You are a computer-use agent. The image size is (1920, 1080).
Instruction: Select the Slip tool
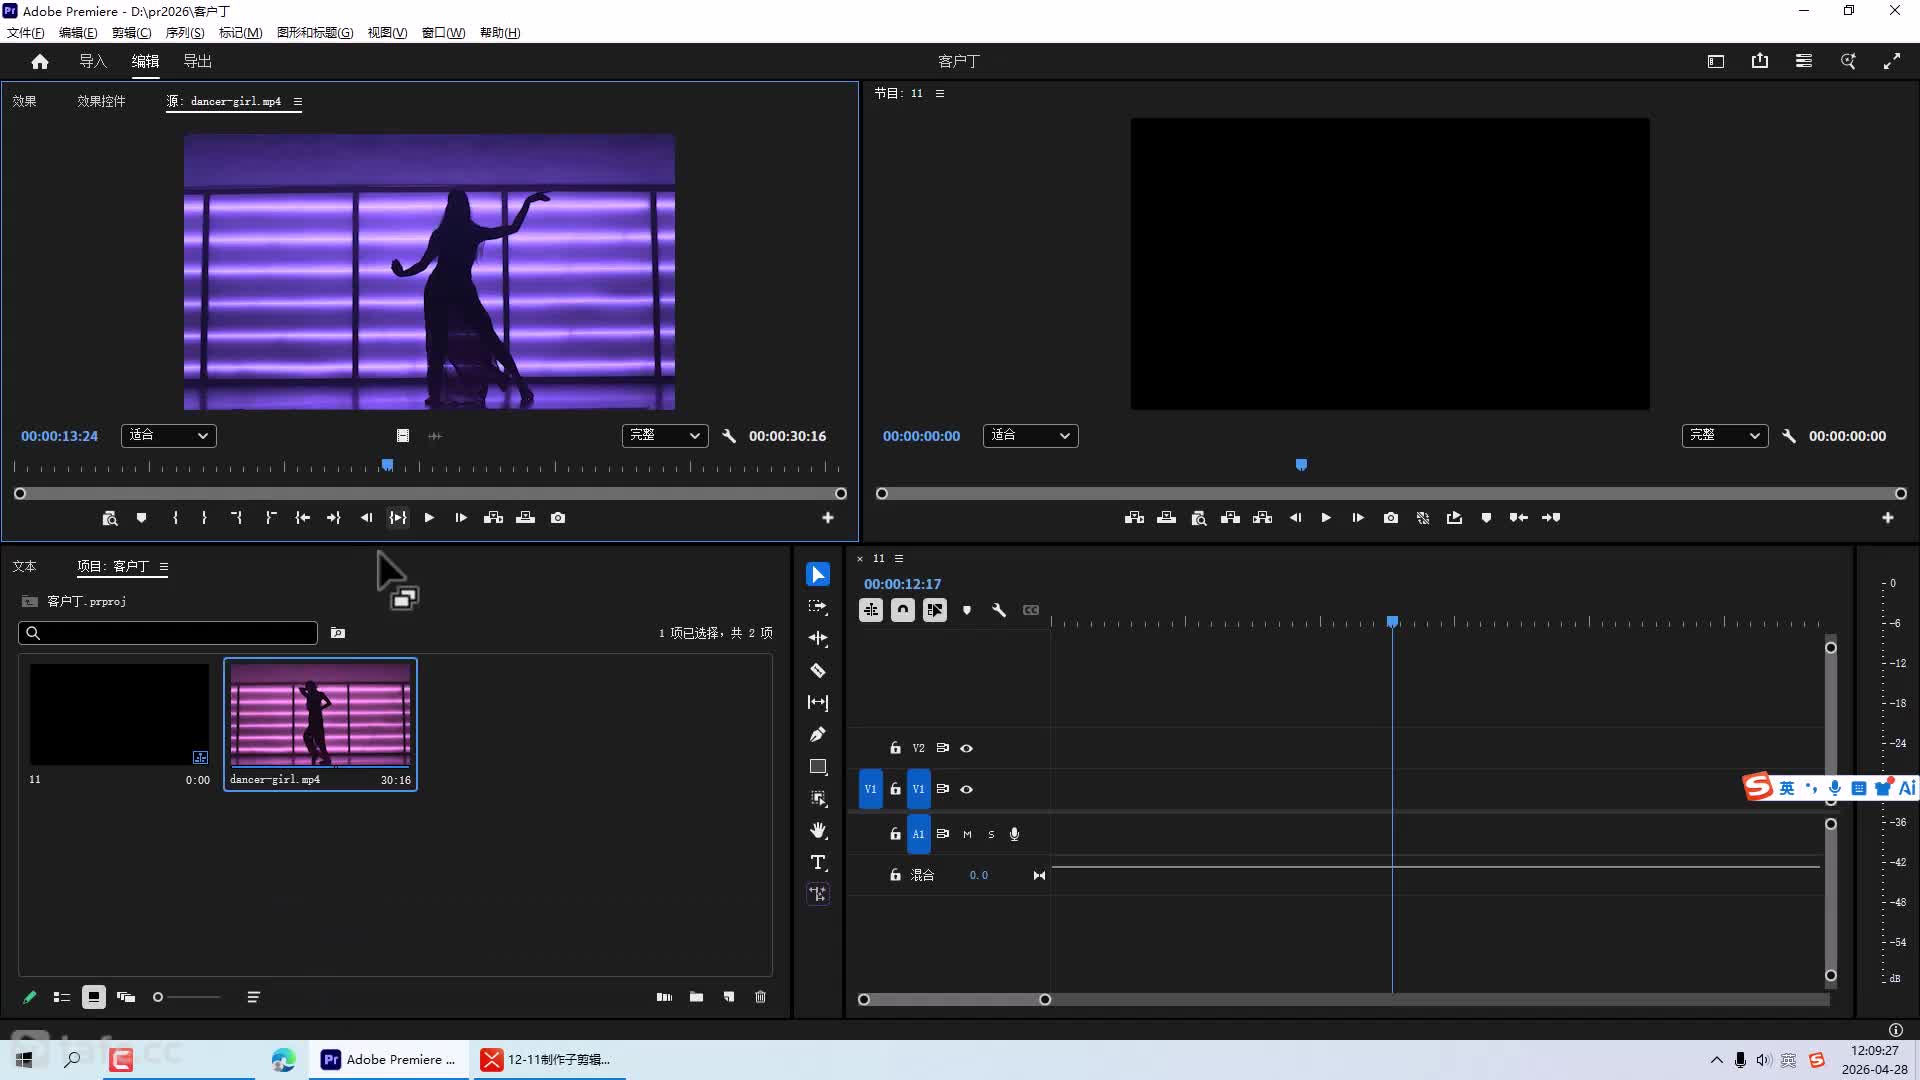818,702
